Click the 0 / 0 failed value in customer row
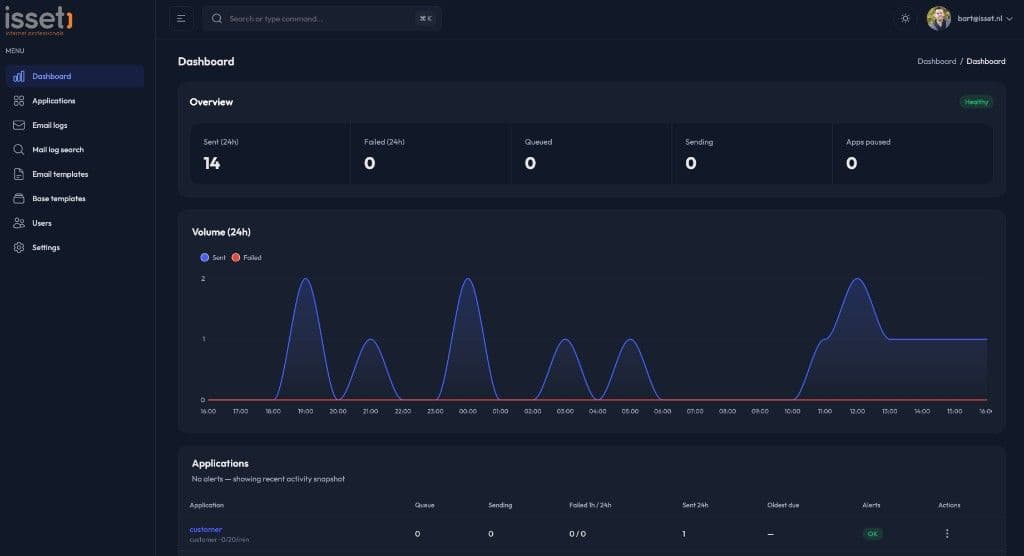1024x556 pixels. coord(577,534)
